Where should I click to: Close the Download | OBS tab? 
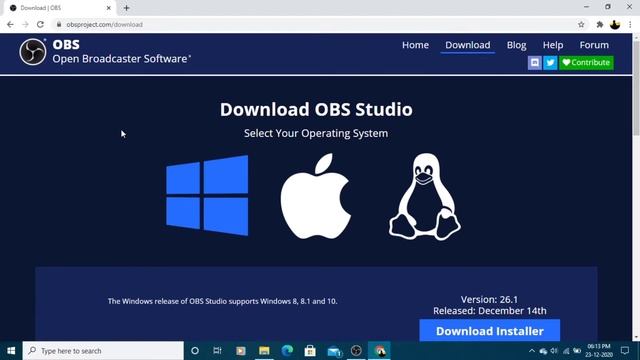coord(109,8)
